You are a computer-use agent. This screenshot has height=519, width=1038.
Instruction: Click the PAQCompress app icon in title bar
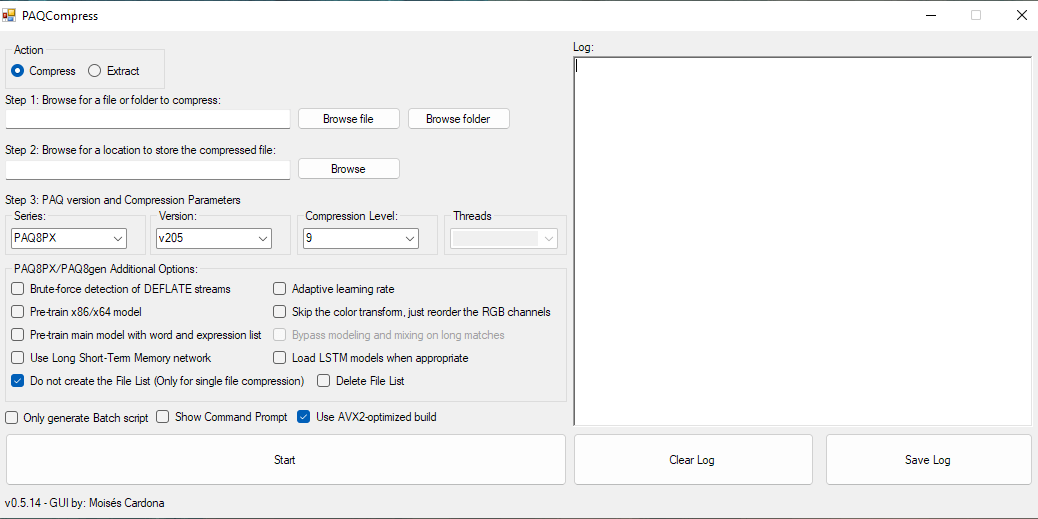point(9,15)
